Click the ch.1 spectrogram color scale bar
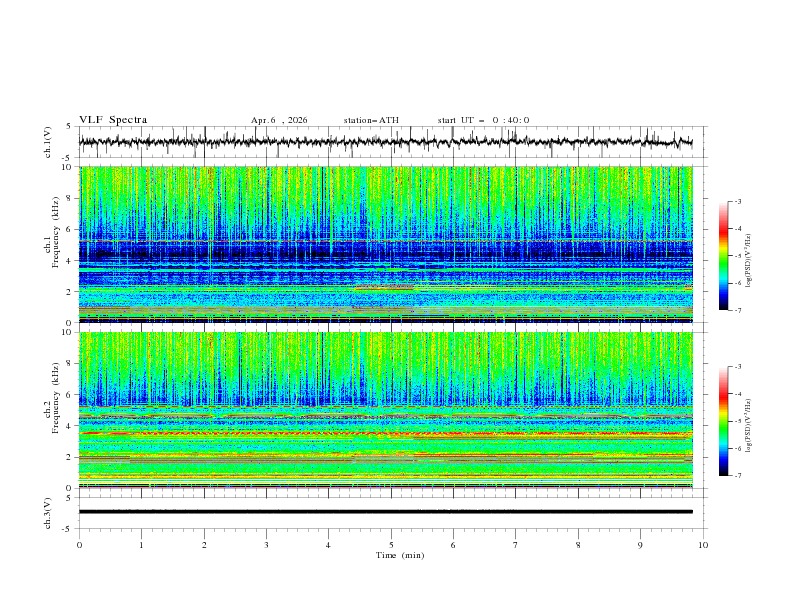The width and height of the screenshot is (792, 612). 723,256
